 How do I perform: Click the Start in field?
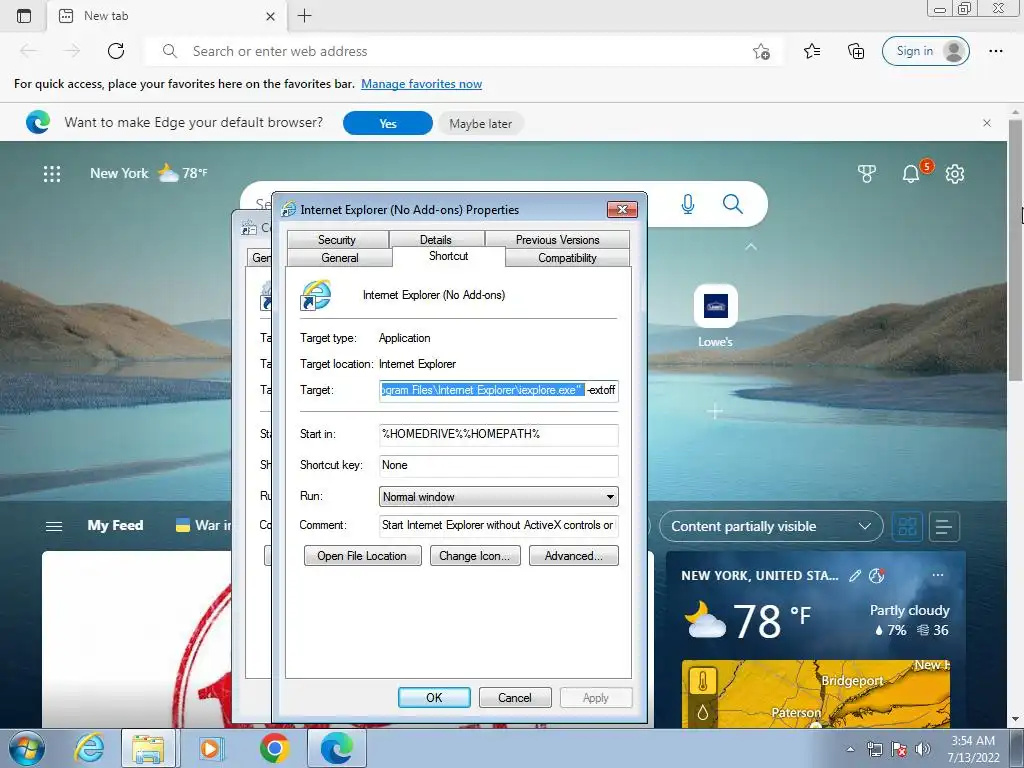(498, 435)
